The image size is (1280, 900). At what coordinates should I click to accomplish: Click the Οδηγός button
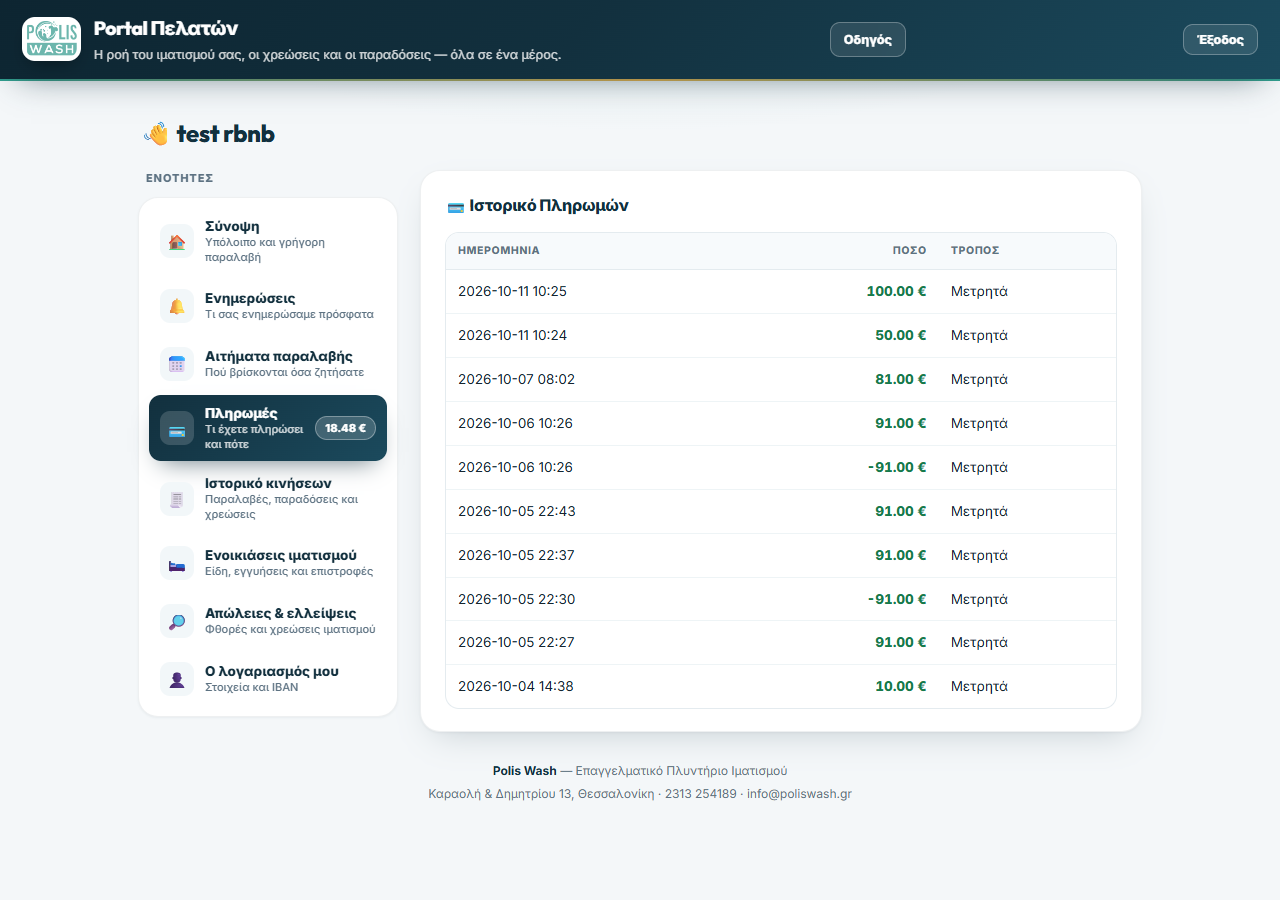[x=868, y=40]
